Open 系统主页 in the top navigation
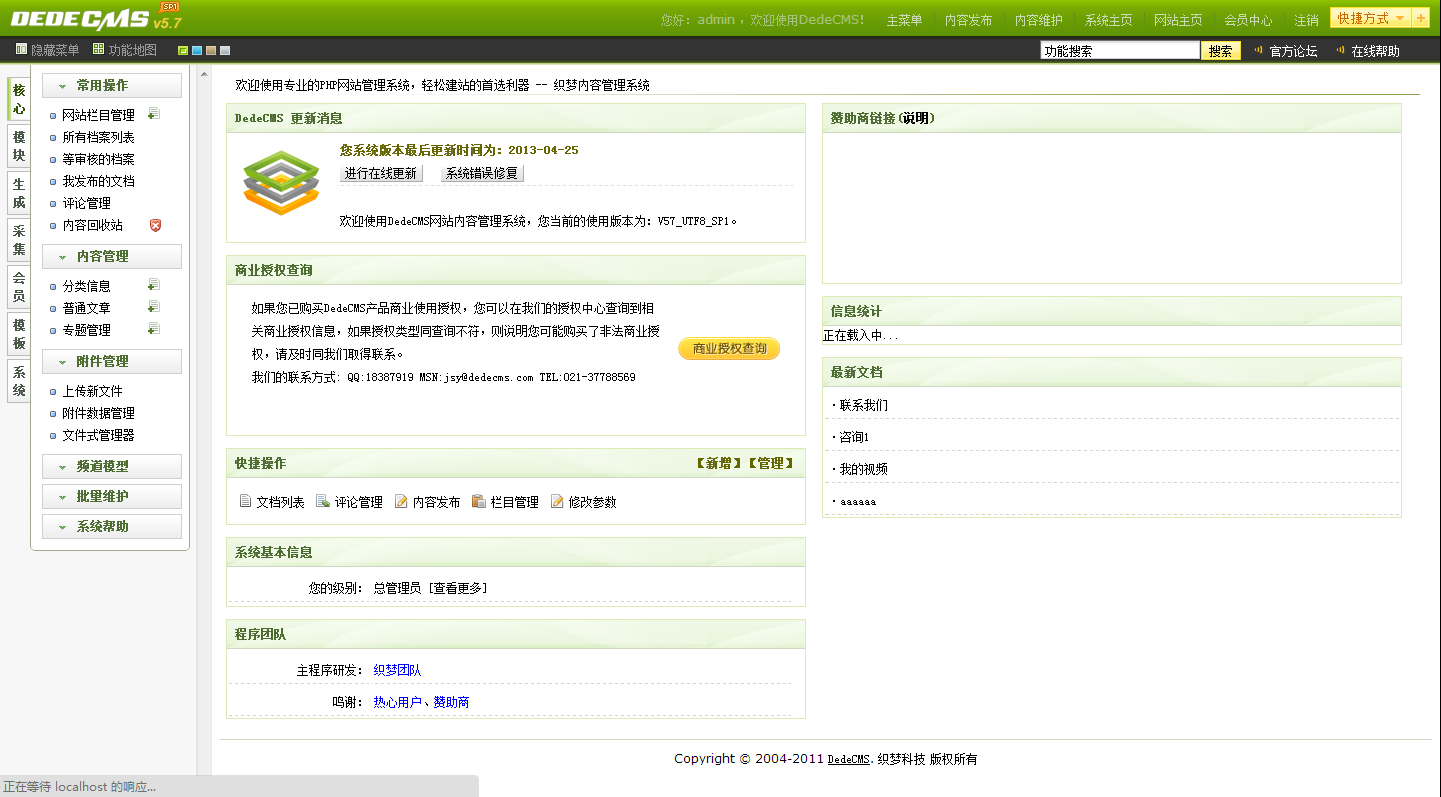Image resolution: width=1441 pixels, height=797 pixels. pyautogui.click(x=1108, y=20)
